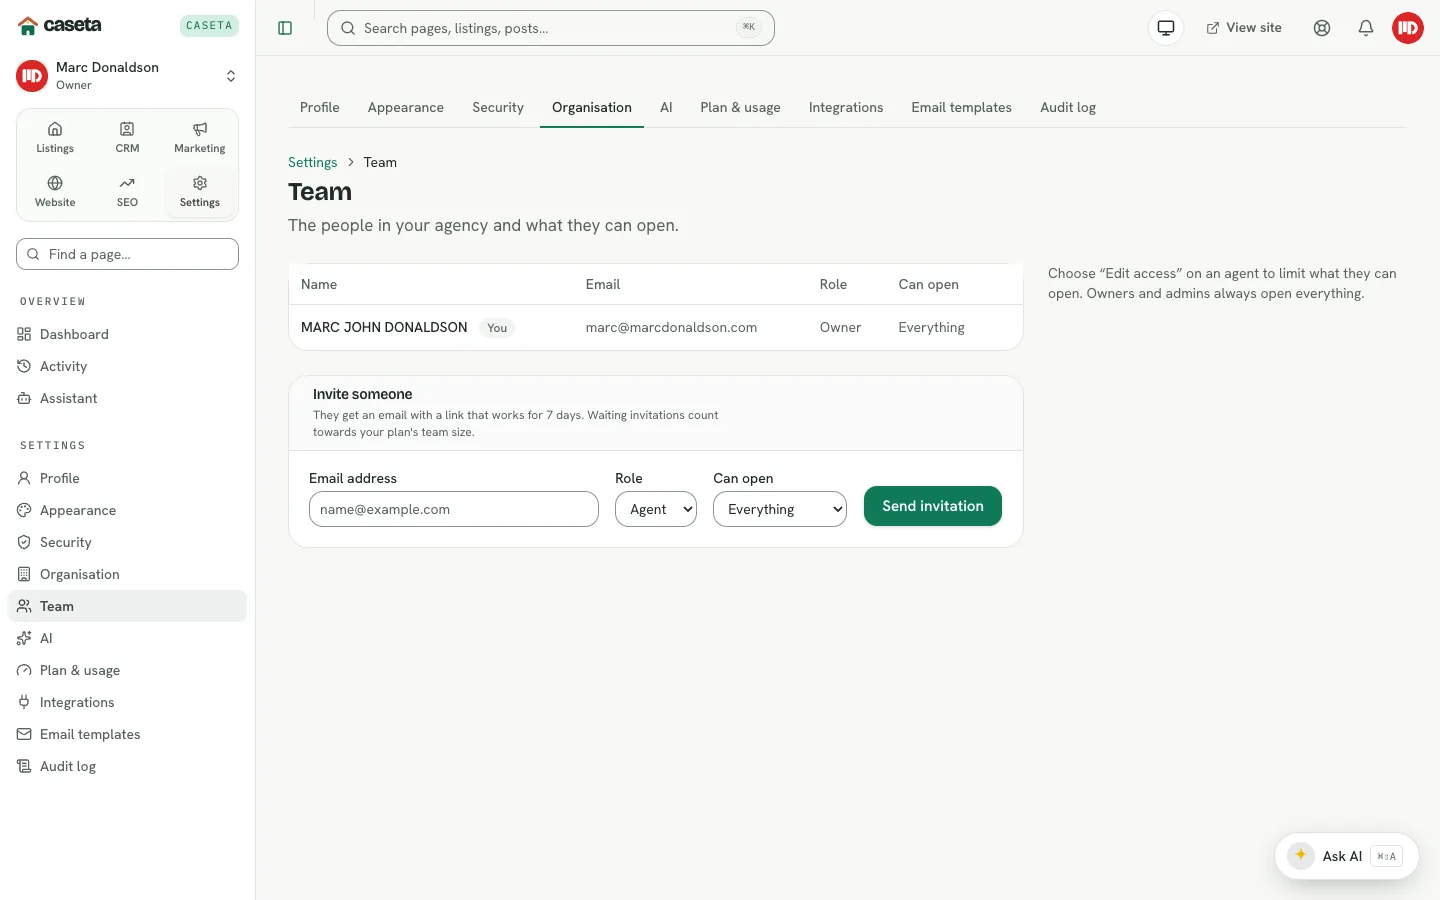Viewport: 1440px width, 900px height.
Task: Click the Send invitation button
Action: click(x=933, y=506)
